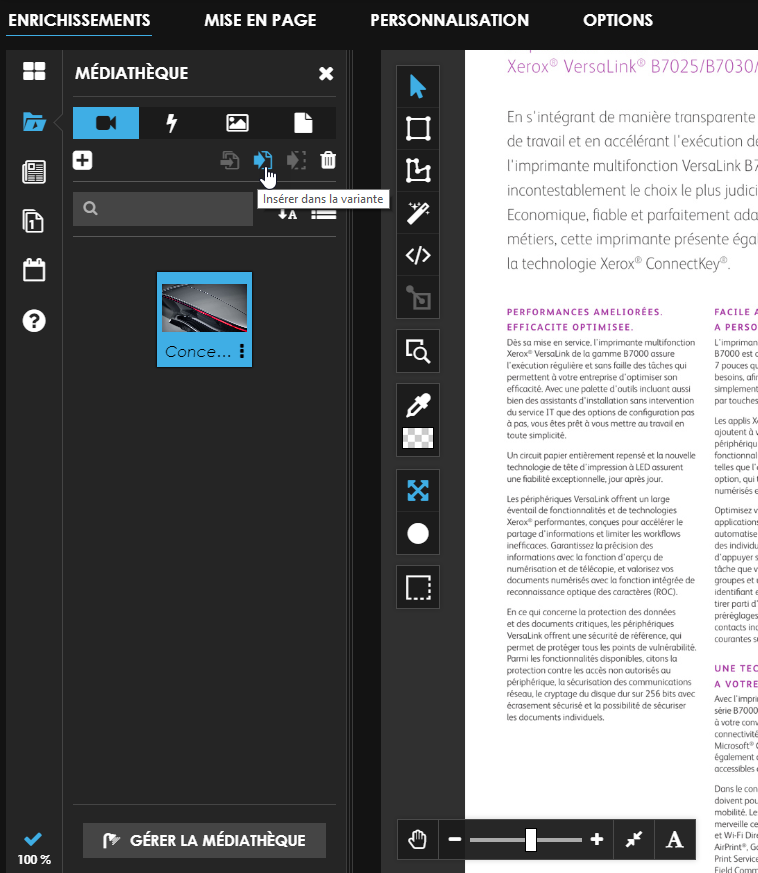
Task: Select the dashed selection frame tool
Action: tap(418, 587)
